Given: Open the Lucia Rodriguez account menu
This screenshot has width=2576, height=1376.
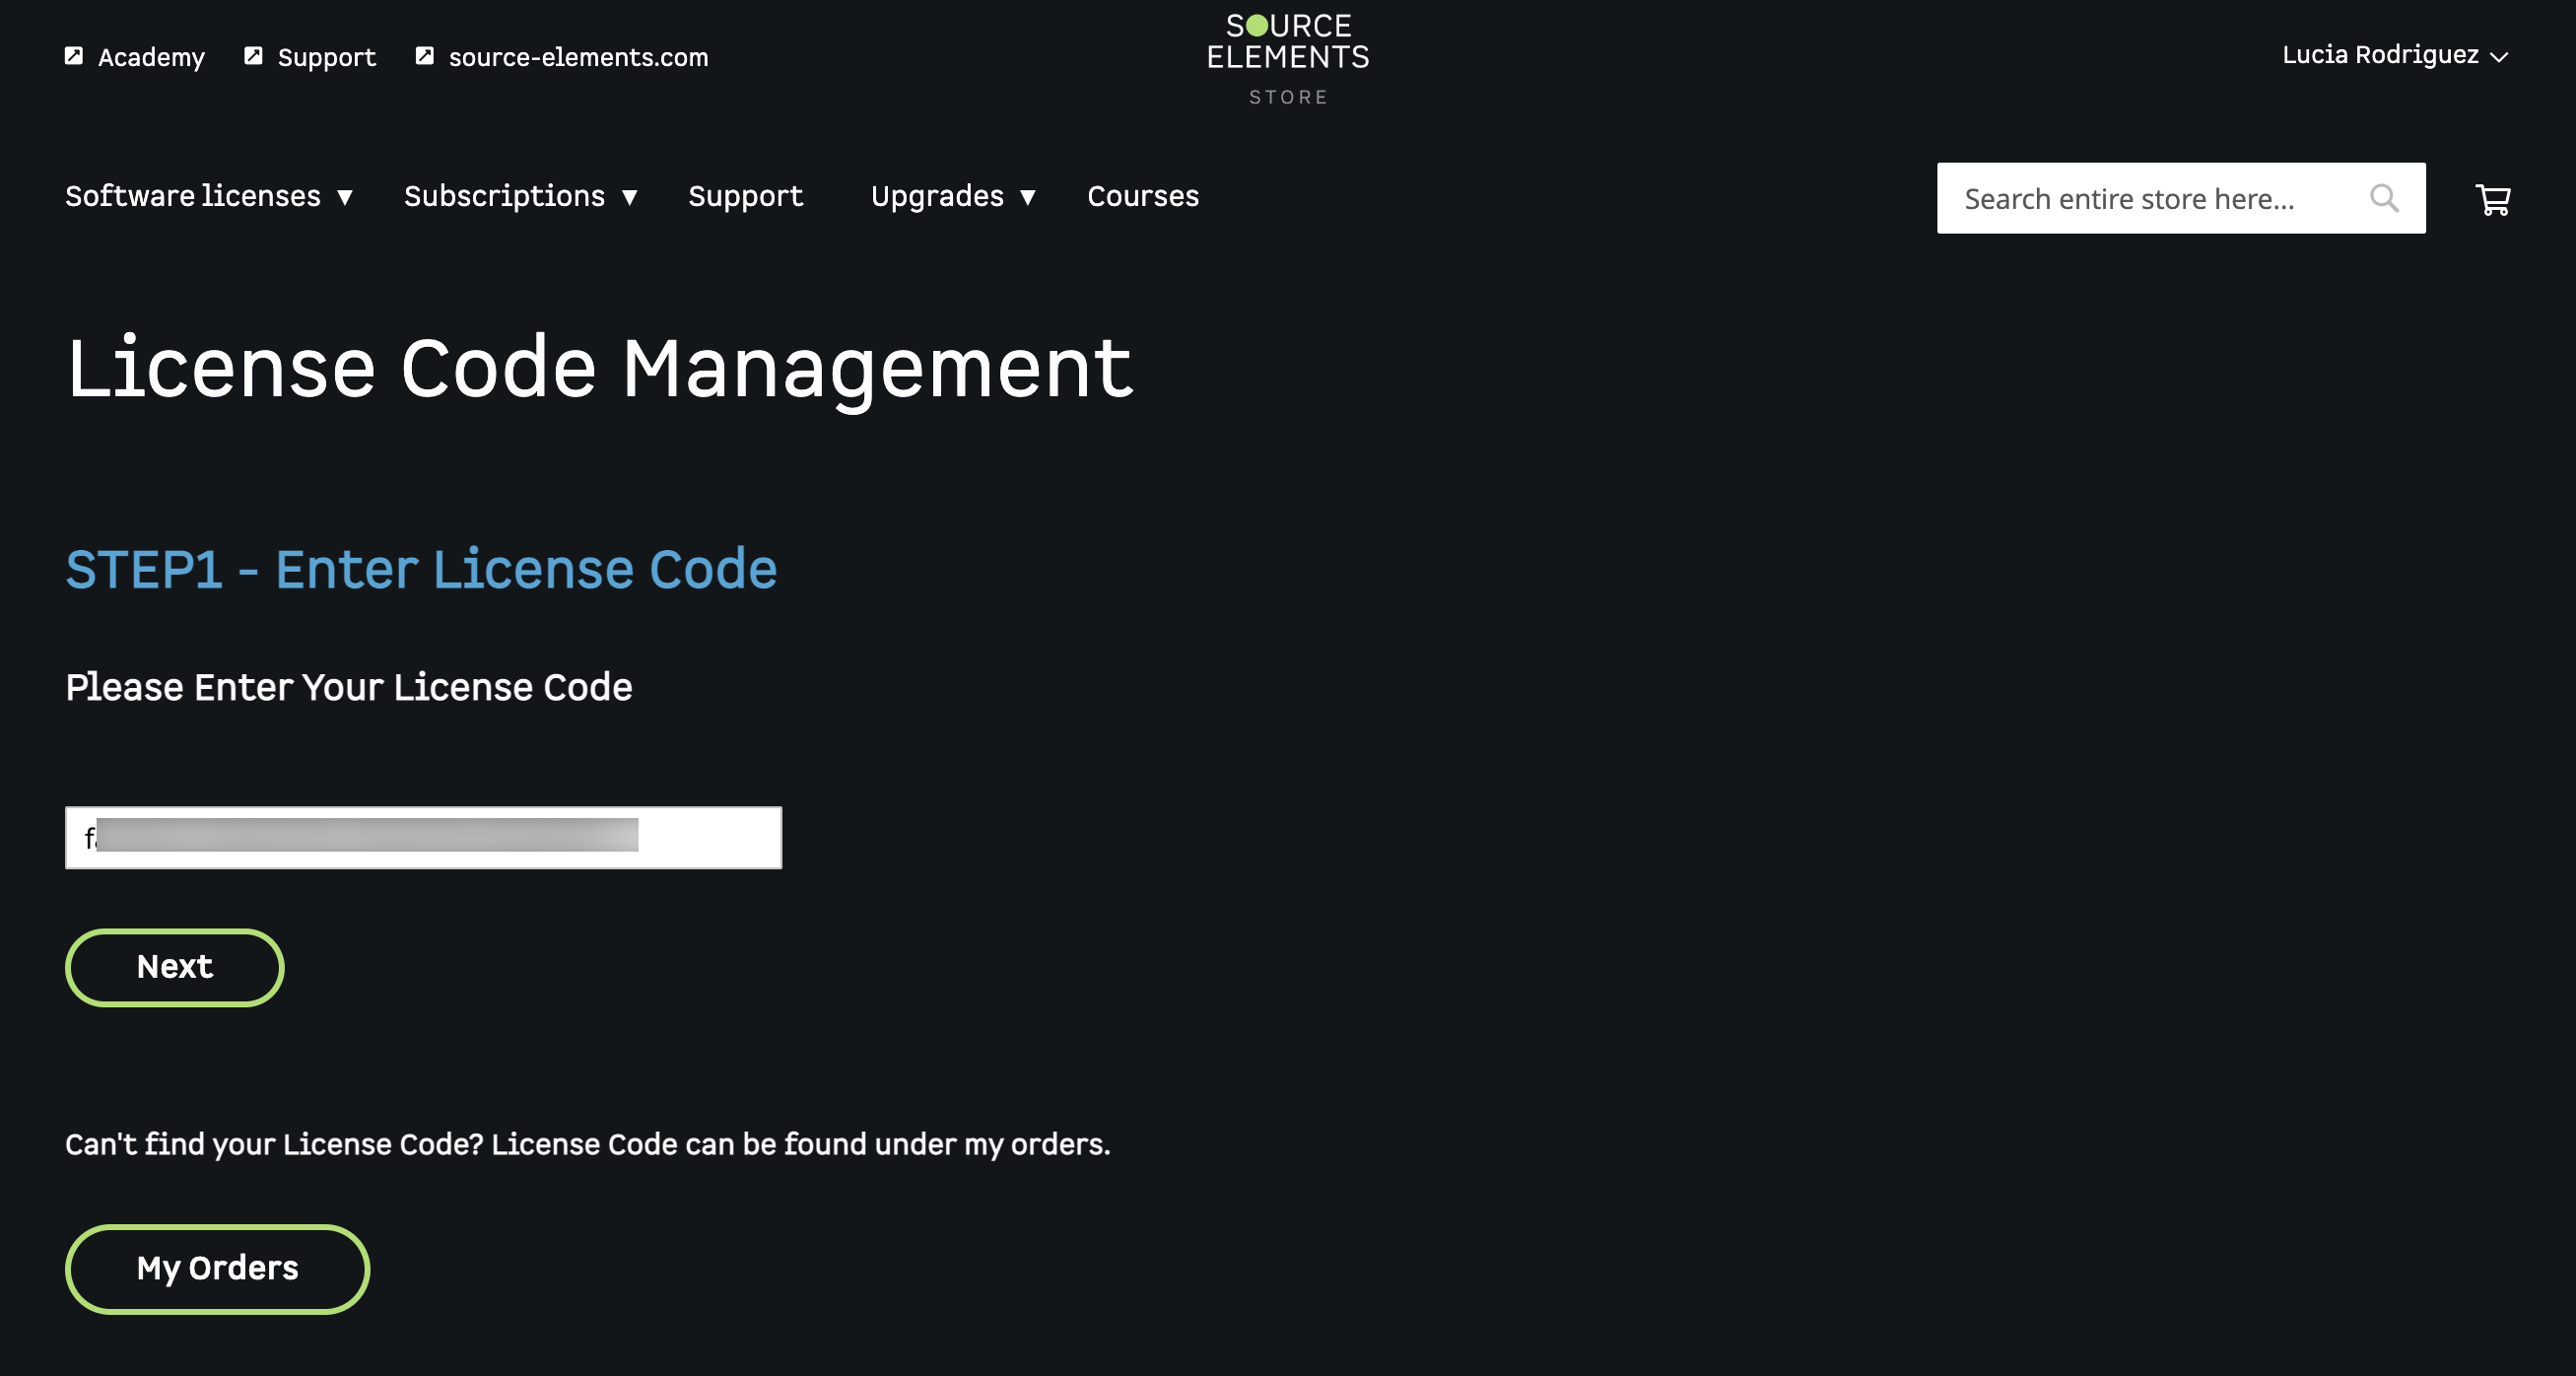Looking at the screenshot, I should coord(2394,55).
